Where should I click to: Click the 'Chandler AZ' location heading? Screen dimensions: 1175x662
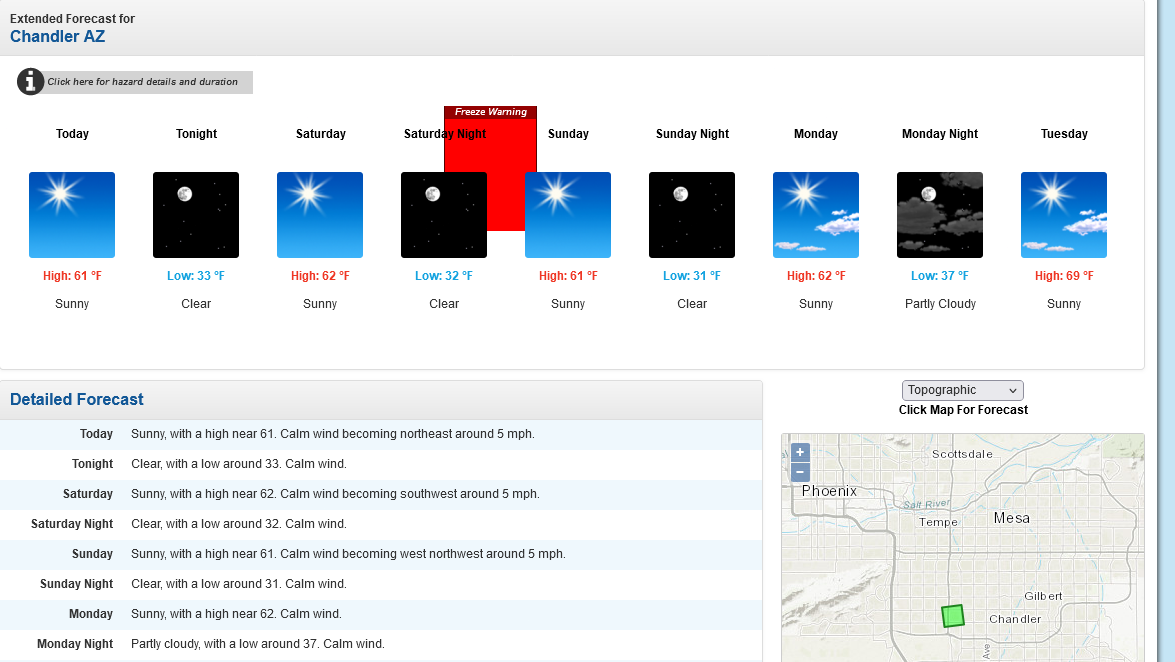57,37
